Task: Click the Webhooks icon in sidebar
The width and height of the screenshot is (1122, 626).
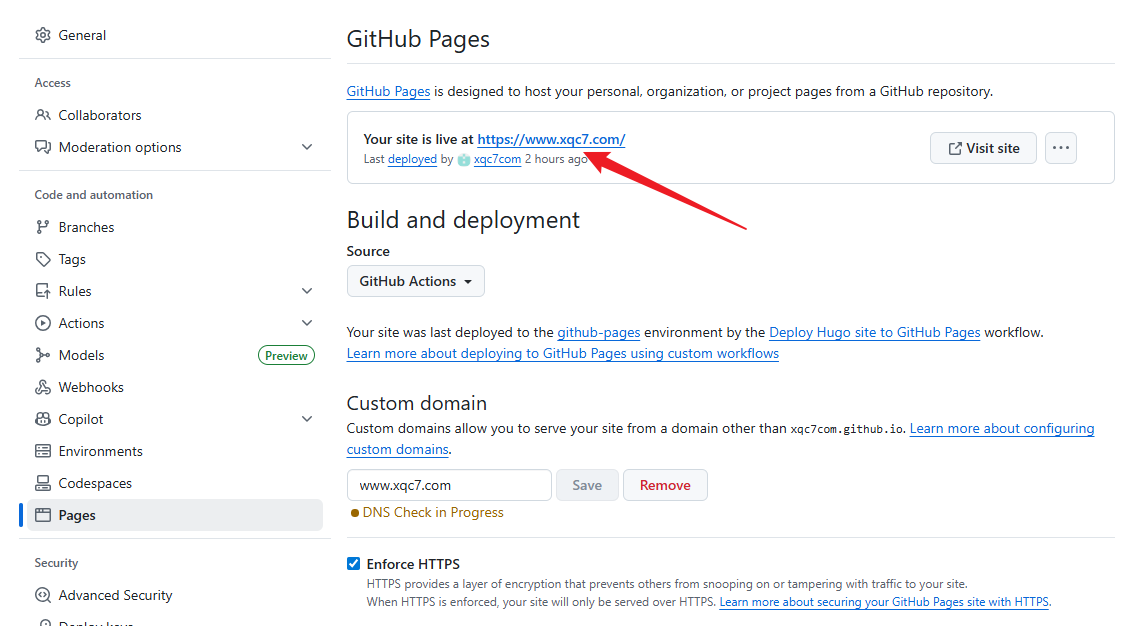Action: tap(43, 387)
